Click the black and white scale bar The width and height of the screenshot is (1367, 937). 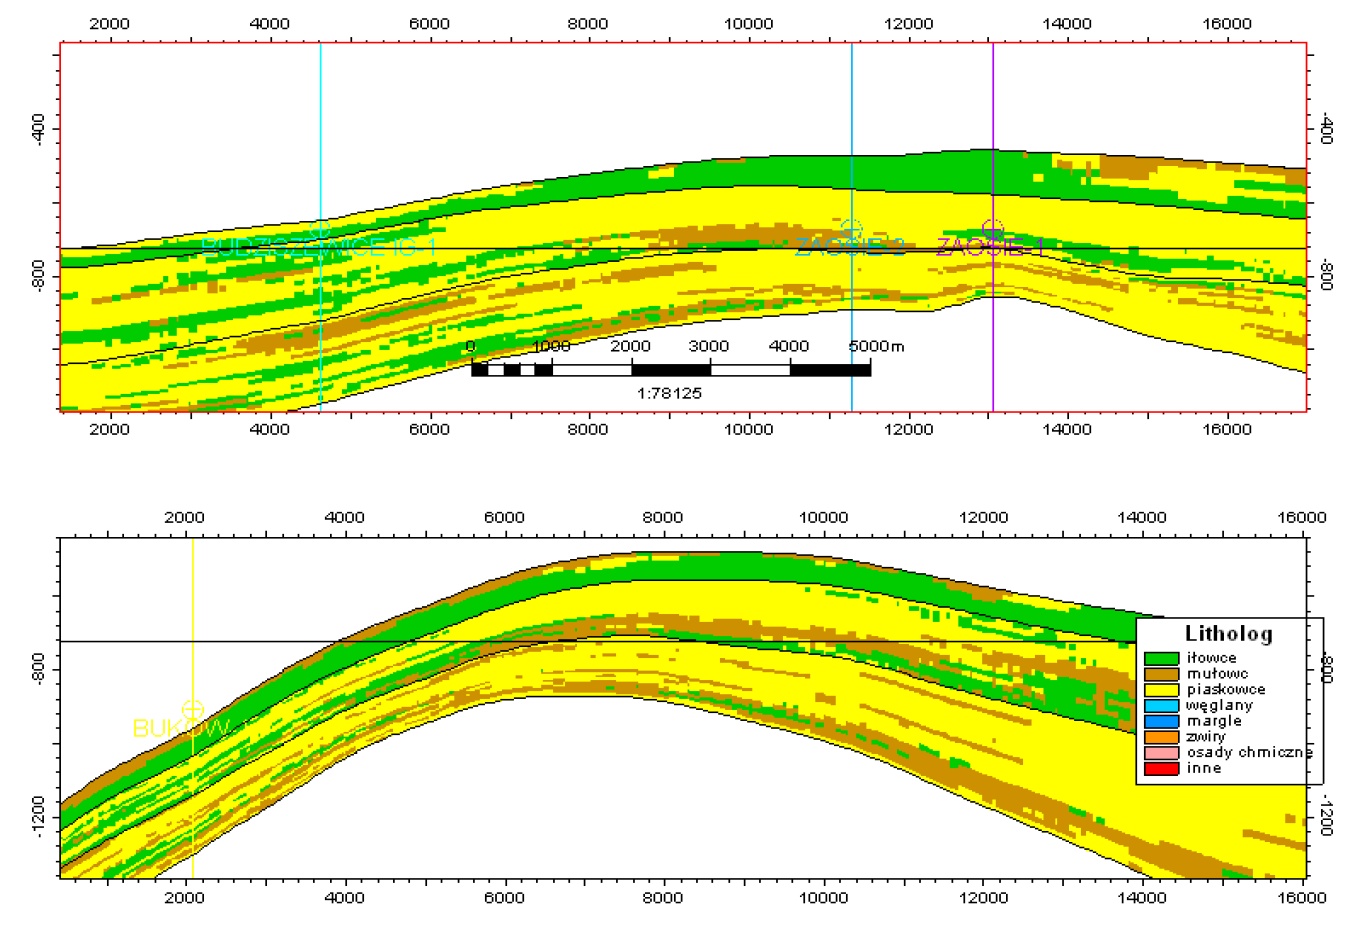[x=671, y=370]
